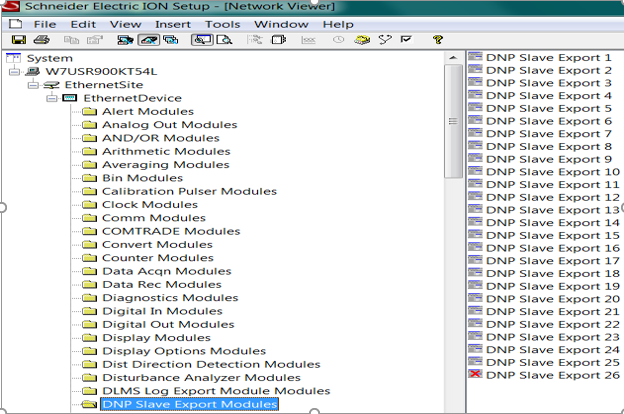Click the toolbar icon right of Properties

point(125,40)
